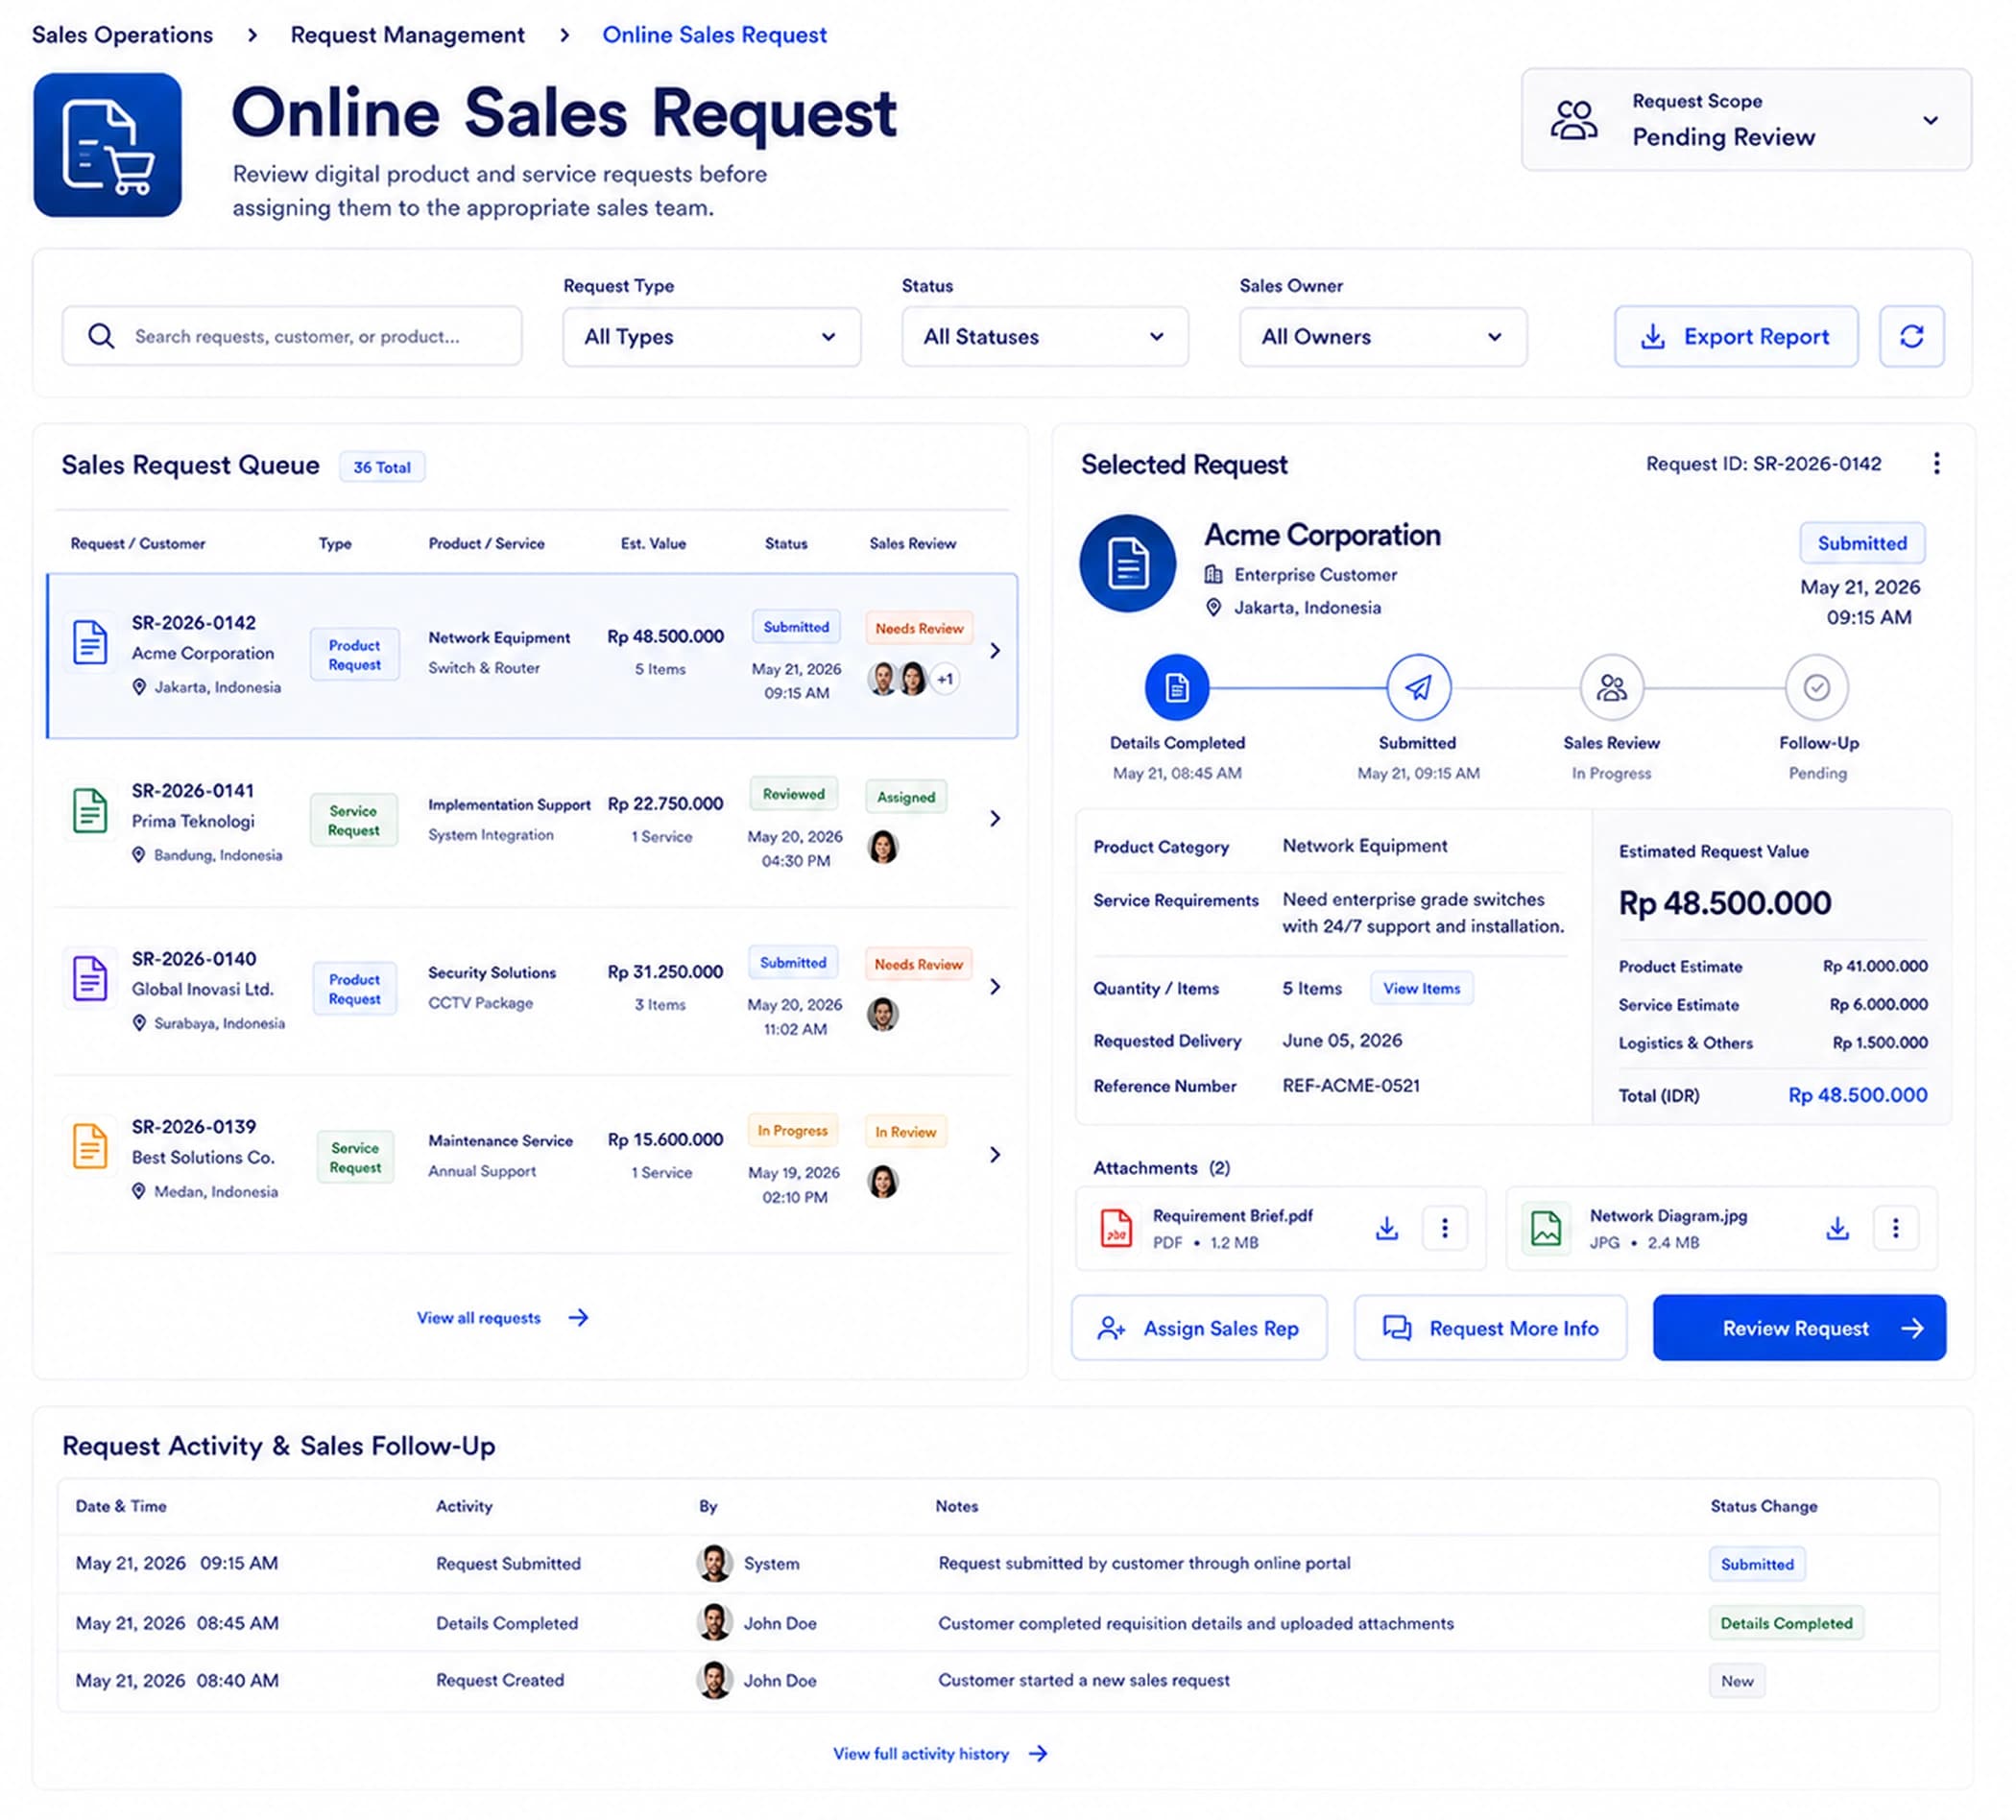Image resolution: width=2016 pixels, height=1820 pixels.
Task: Click the System avatar in activity table
Action: coord(714,1564)
